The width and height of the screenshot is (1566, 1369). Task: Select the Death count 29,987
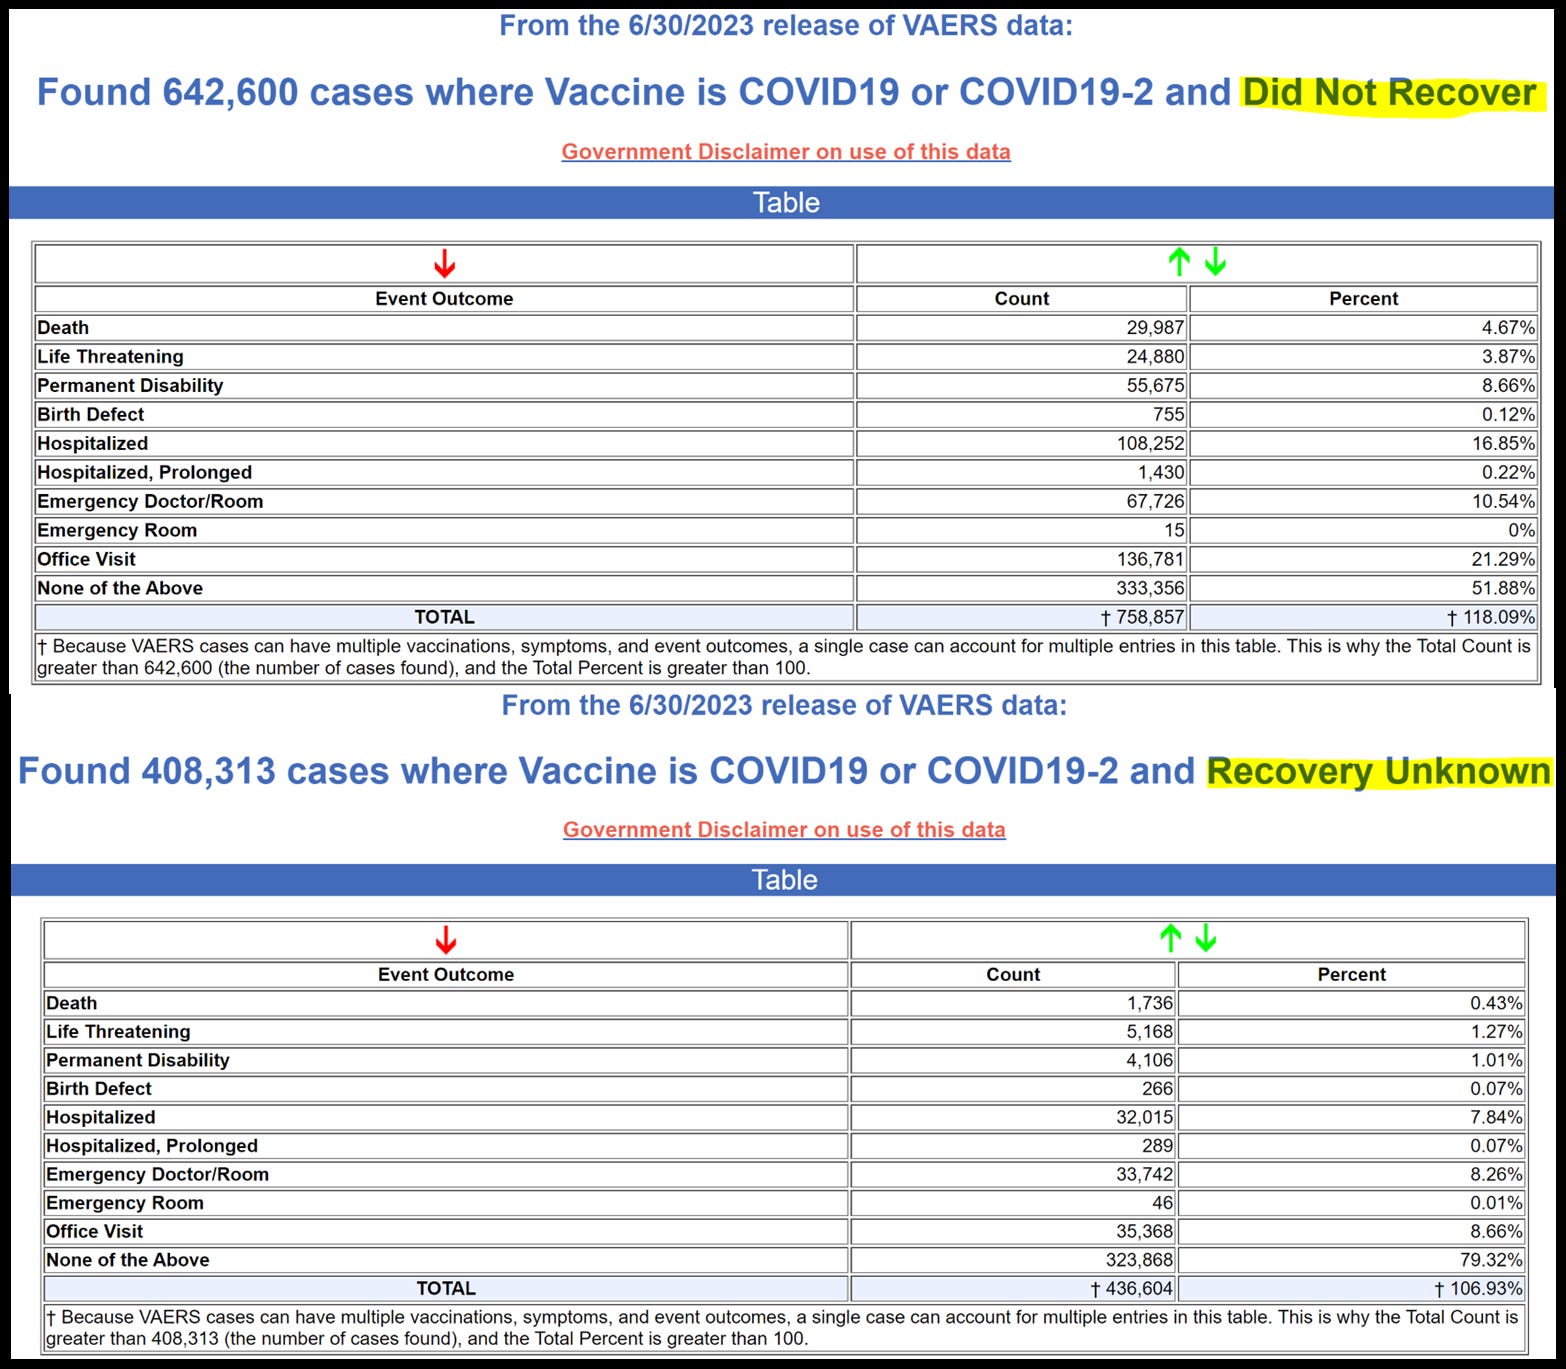(x=1155, y=327)
